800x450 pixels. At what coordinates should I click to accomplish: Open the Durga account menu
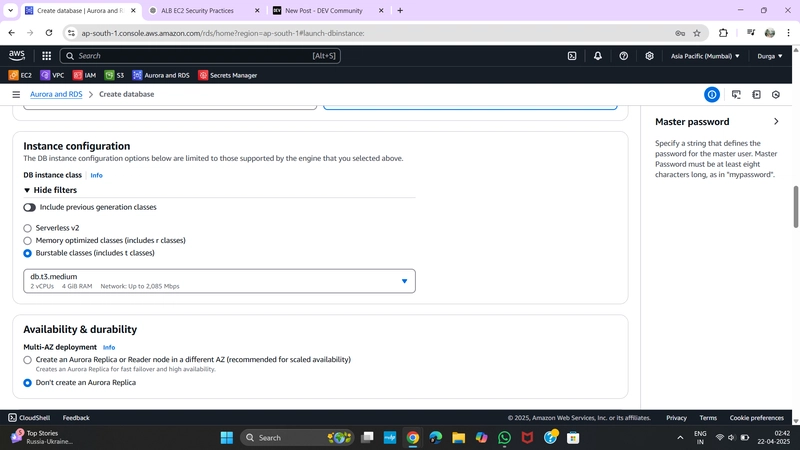point(769,56)
